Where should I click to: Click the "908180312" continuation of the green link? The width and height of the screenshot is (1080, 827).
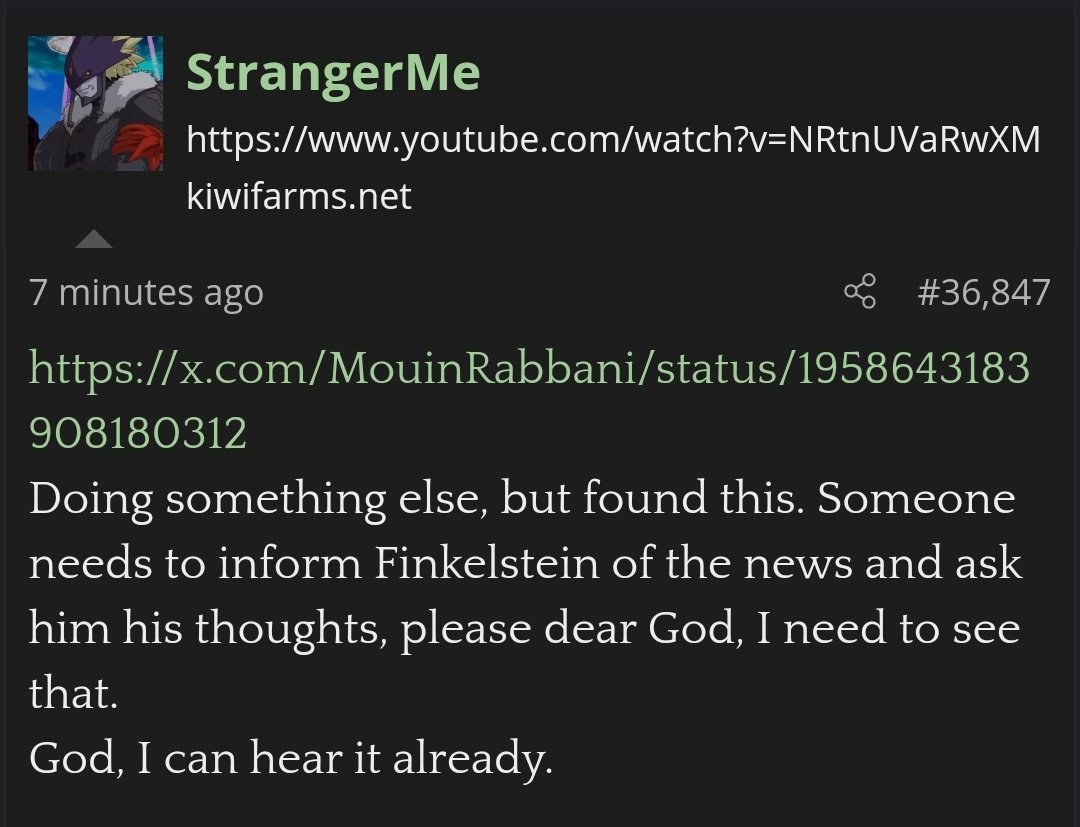click(138, 433)
